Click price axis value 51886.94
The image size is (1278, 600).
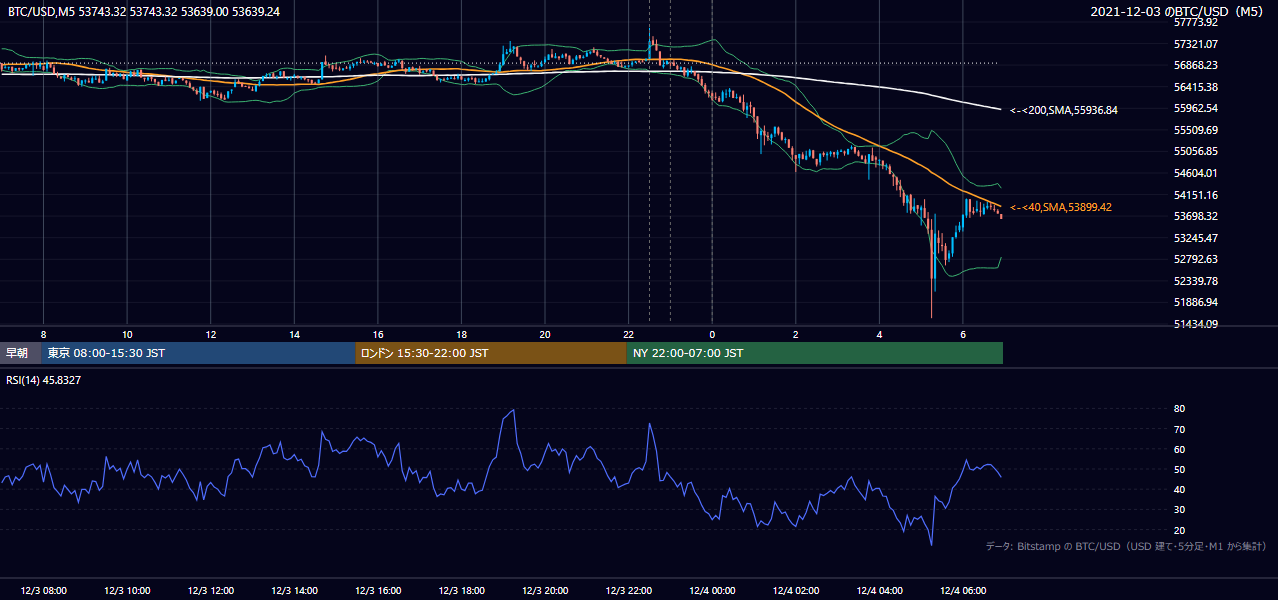(x=1195, y=302)
